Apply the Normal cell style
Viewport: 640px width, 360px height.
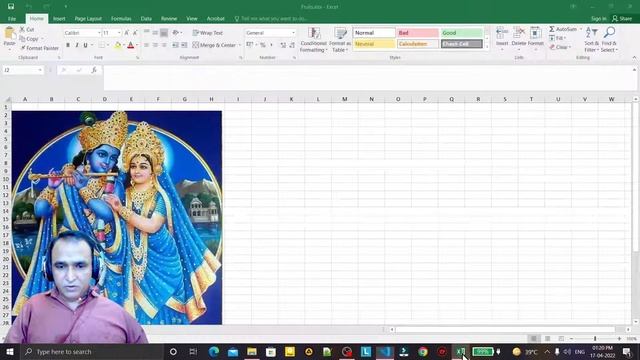click(374, 33)
